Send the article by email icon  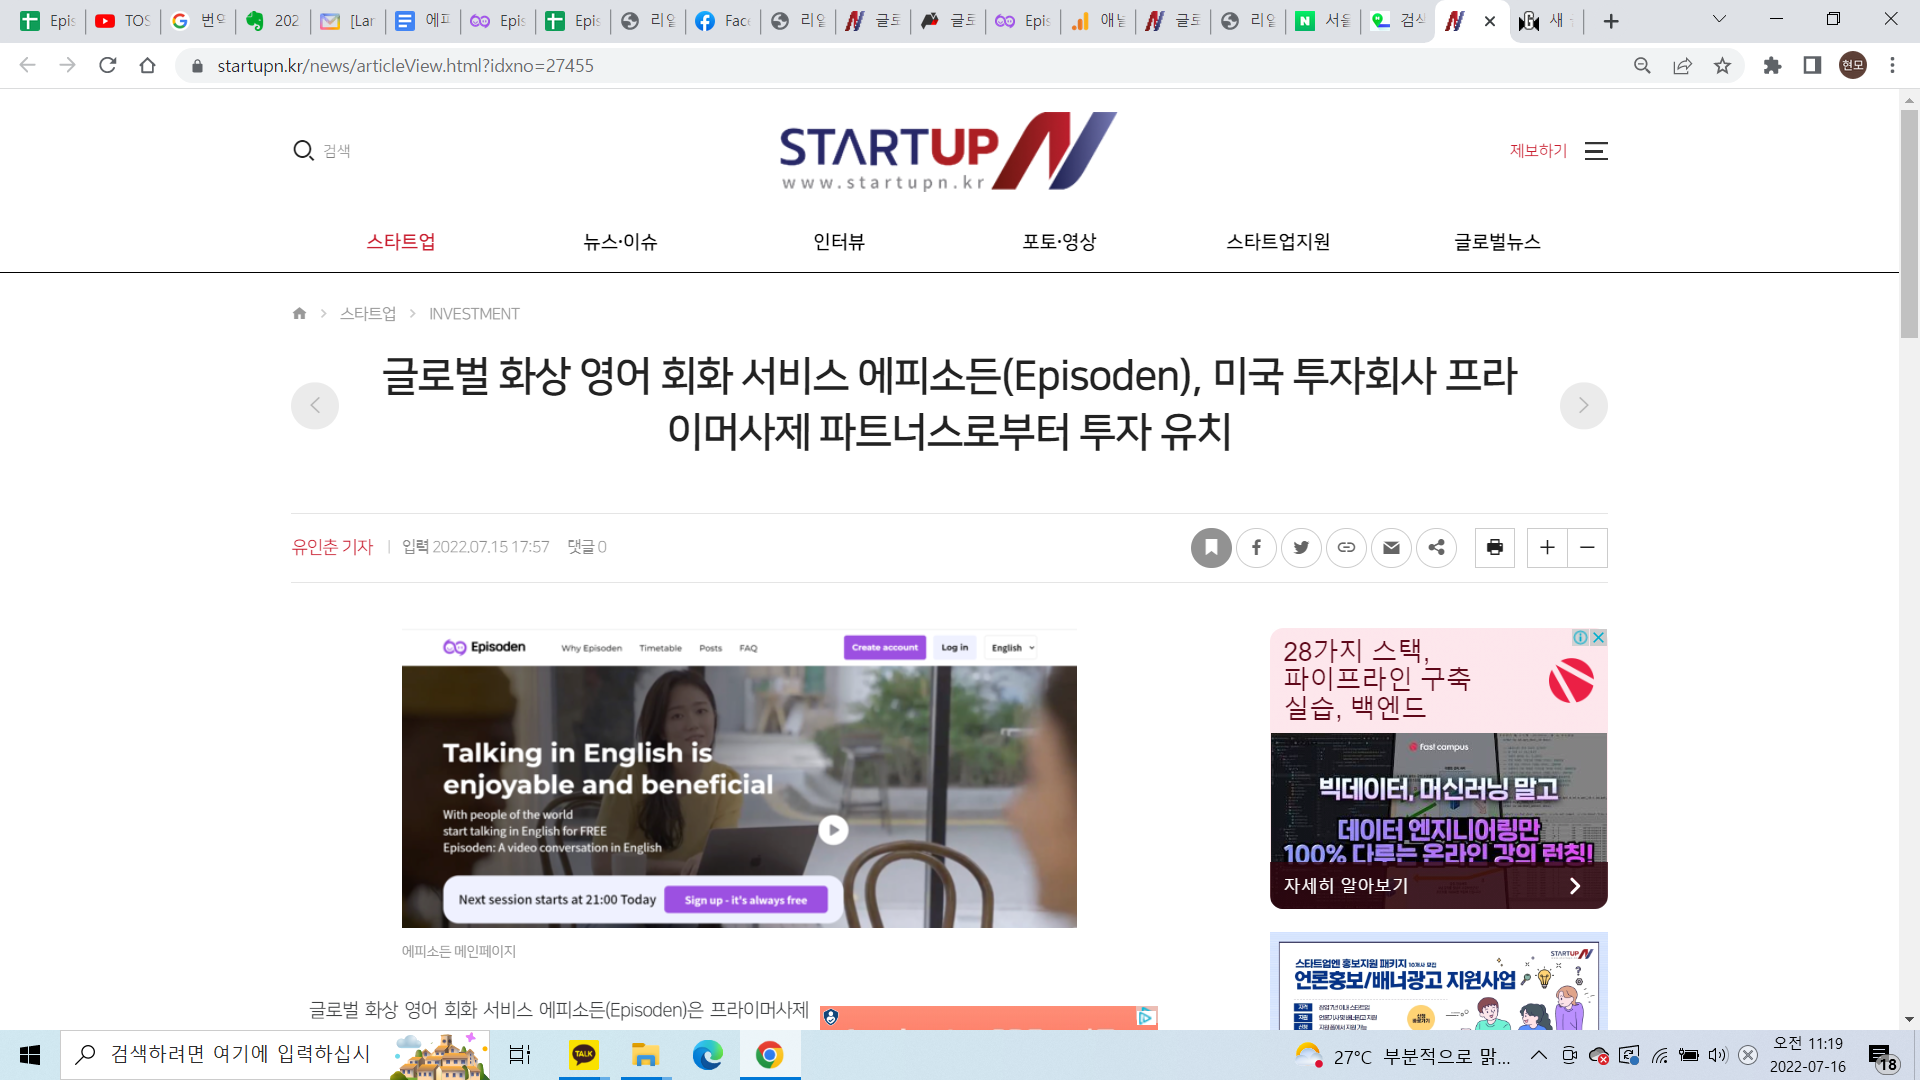(1391, 547)
